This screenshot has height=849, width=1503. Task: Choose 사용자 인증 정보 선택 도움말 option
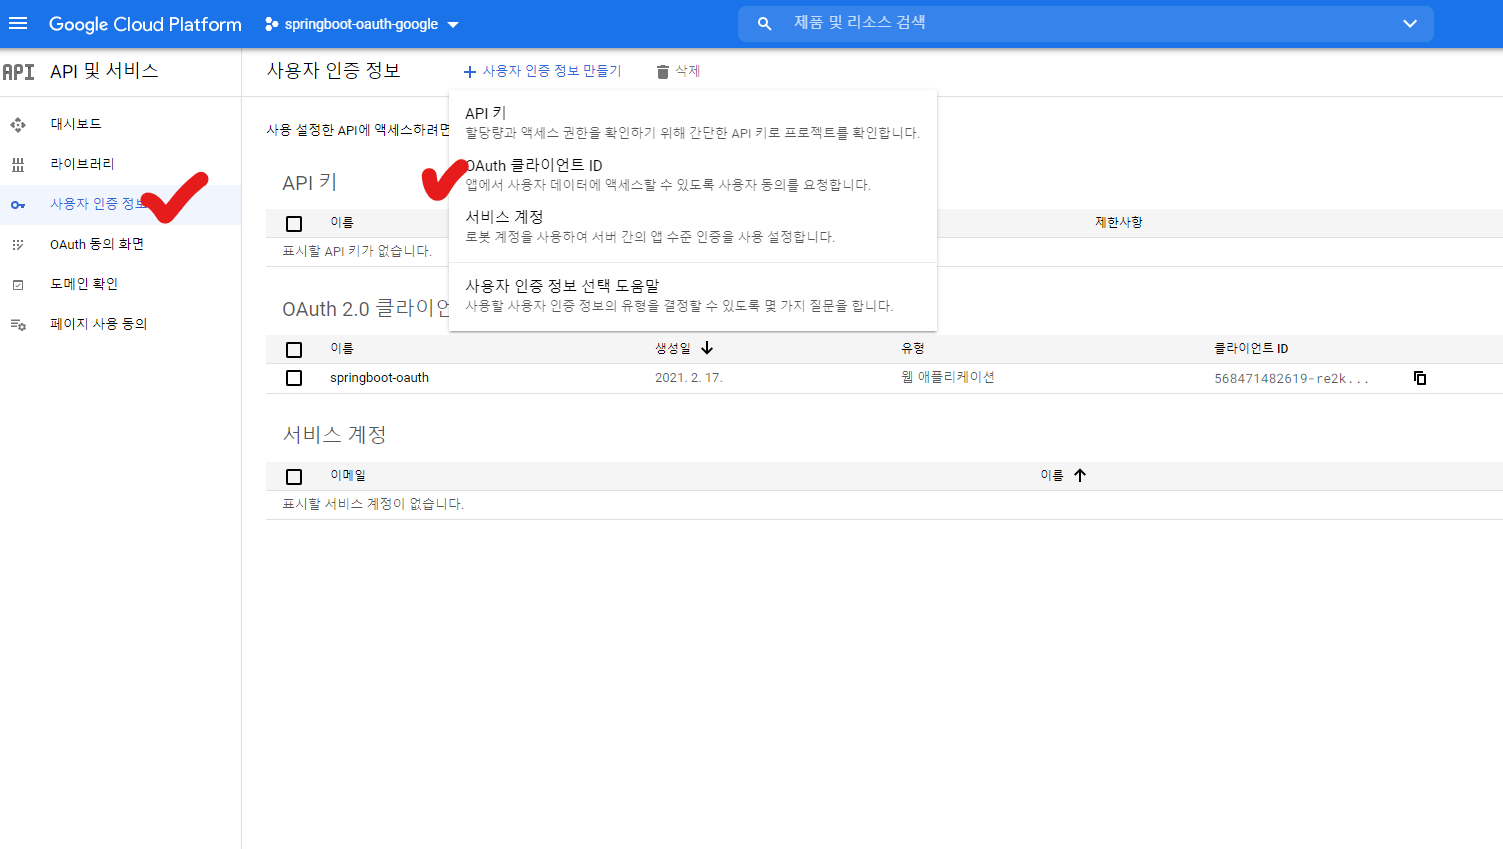click(x=693, y=295)
